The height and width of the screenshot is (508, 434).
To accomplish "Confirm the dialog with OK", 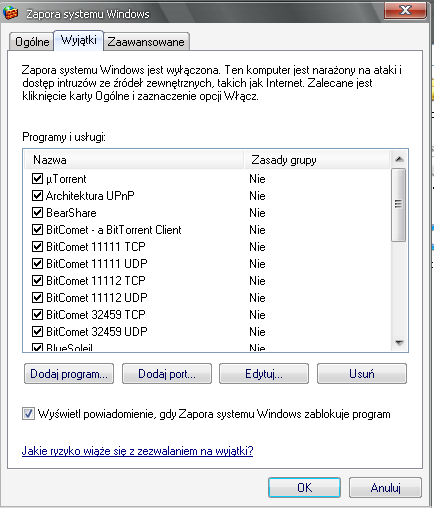I will [304, 488].
